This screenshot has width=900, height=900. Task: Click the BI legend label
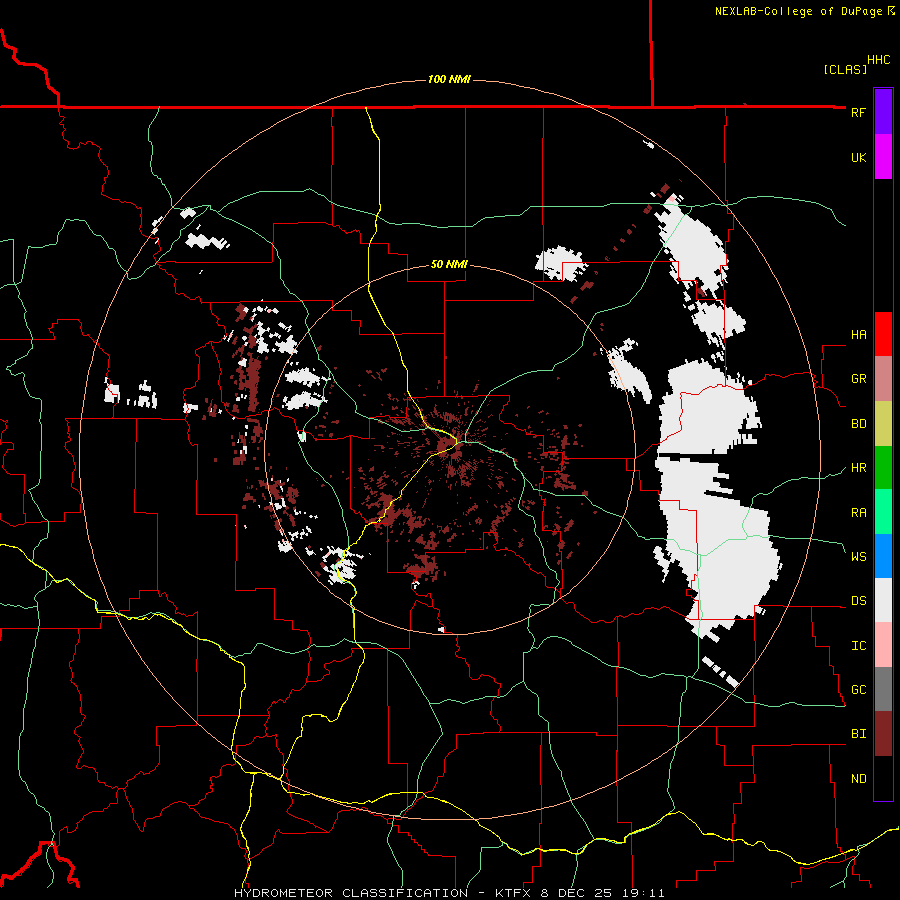(858, 734)
